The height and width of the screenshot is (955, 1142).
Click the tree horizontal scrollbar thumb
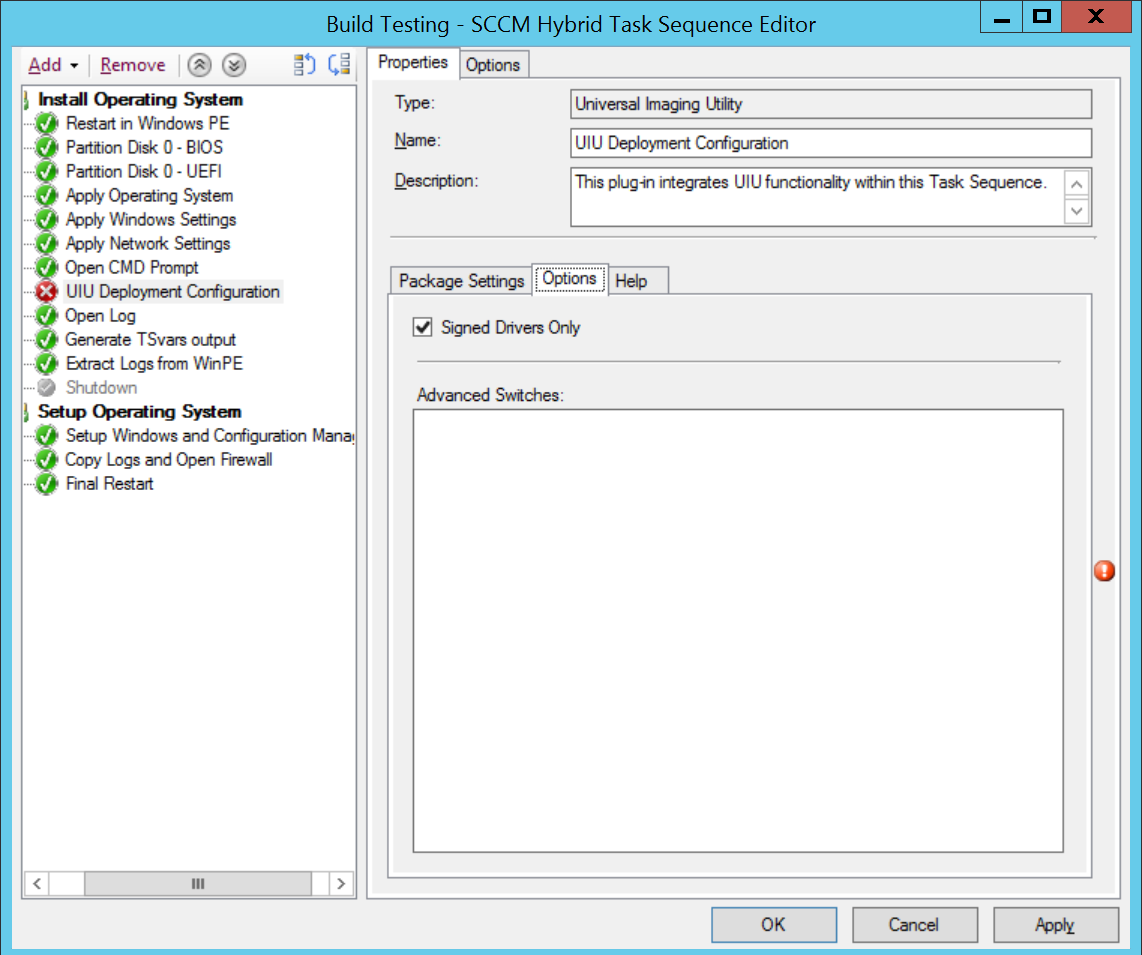click(197, 884)
